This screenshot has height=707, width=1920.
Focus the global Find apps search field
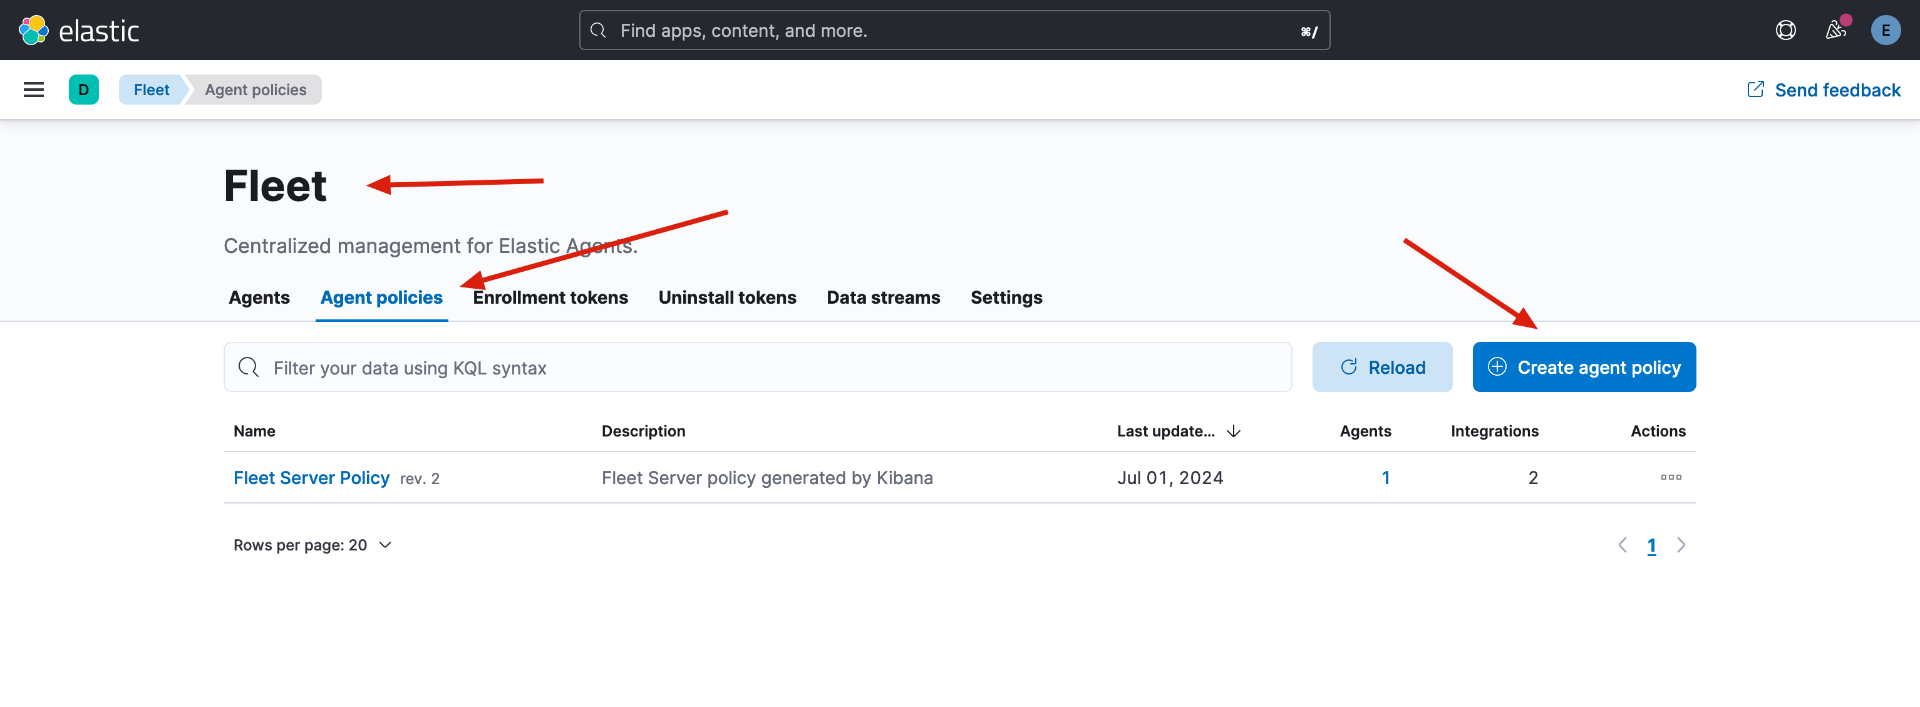[955, 30]
